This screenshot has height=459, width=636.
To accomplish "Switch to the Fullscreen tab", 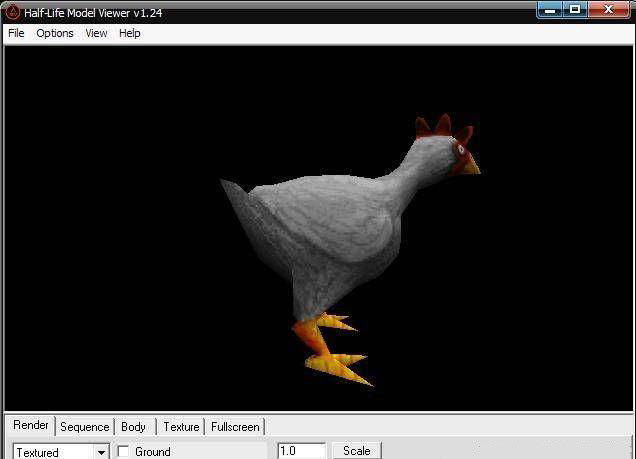I will coord(235,427).
